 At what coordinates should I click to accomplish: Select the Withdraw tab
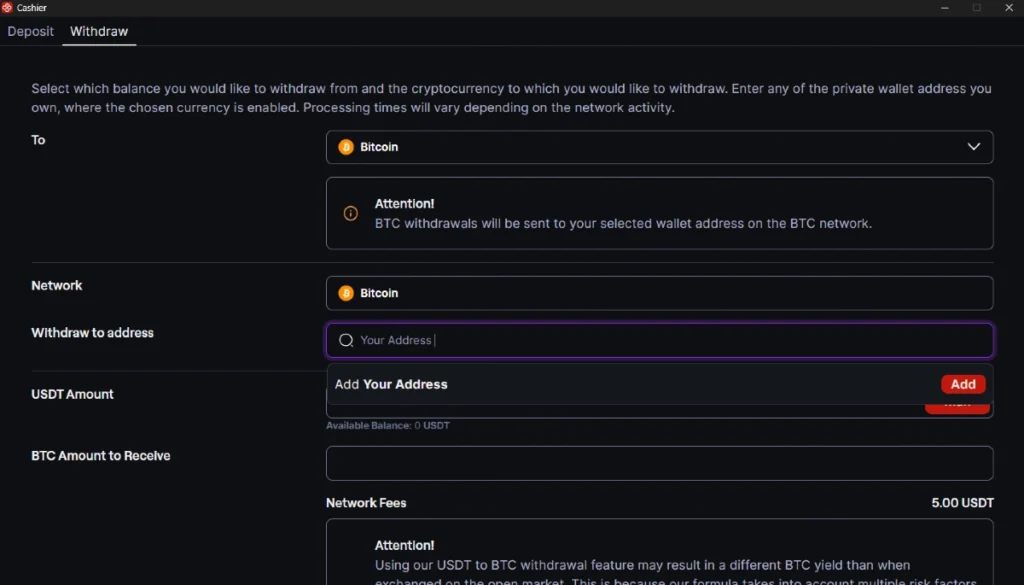click(x=99, y=31)
